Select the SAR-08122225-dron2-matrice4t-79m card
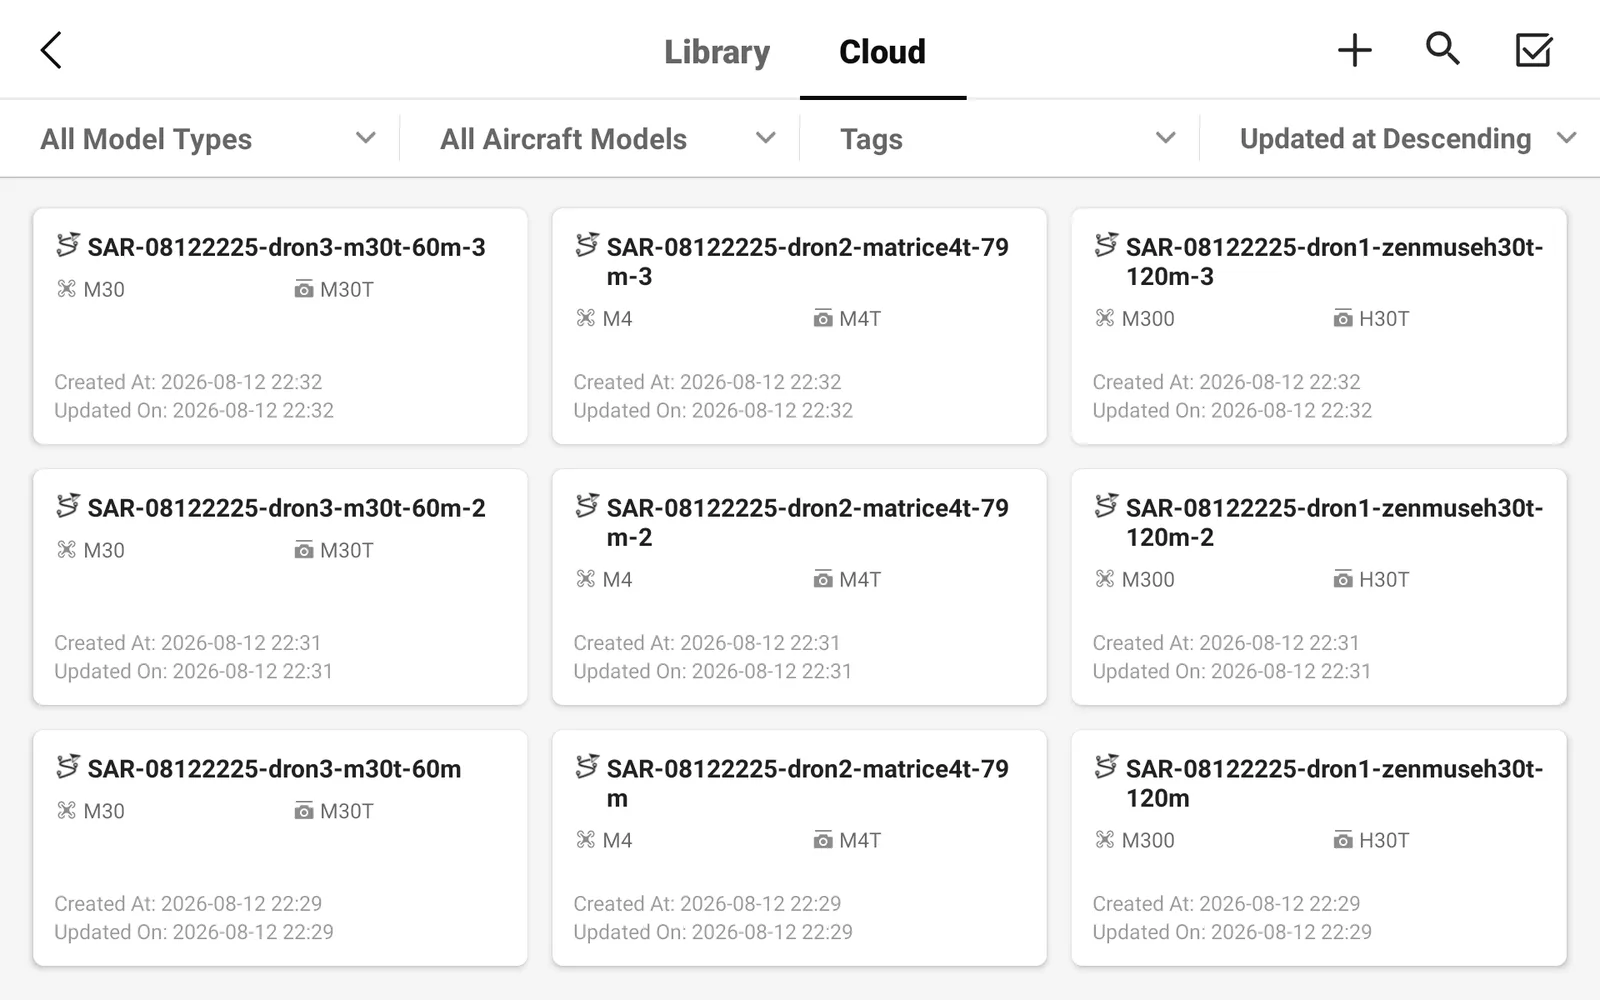This screenshot has width=1600, height=1000. point(799,848)
